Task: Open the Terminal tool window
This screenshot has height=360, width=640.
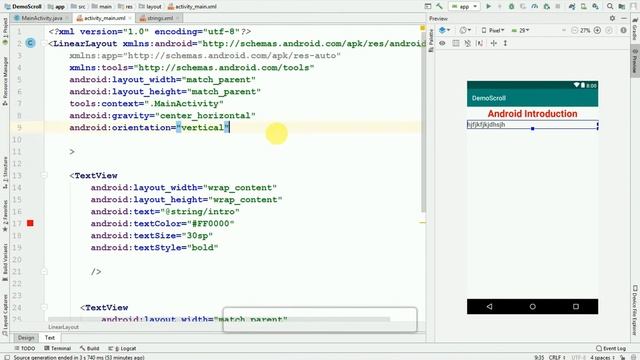Action: click(x=58, y=348)
